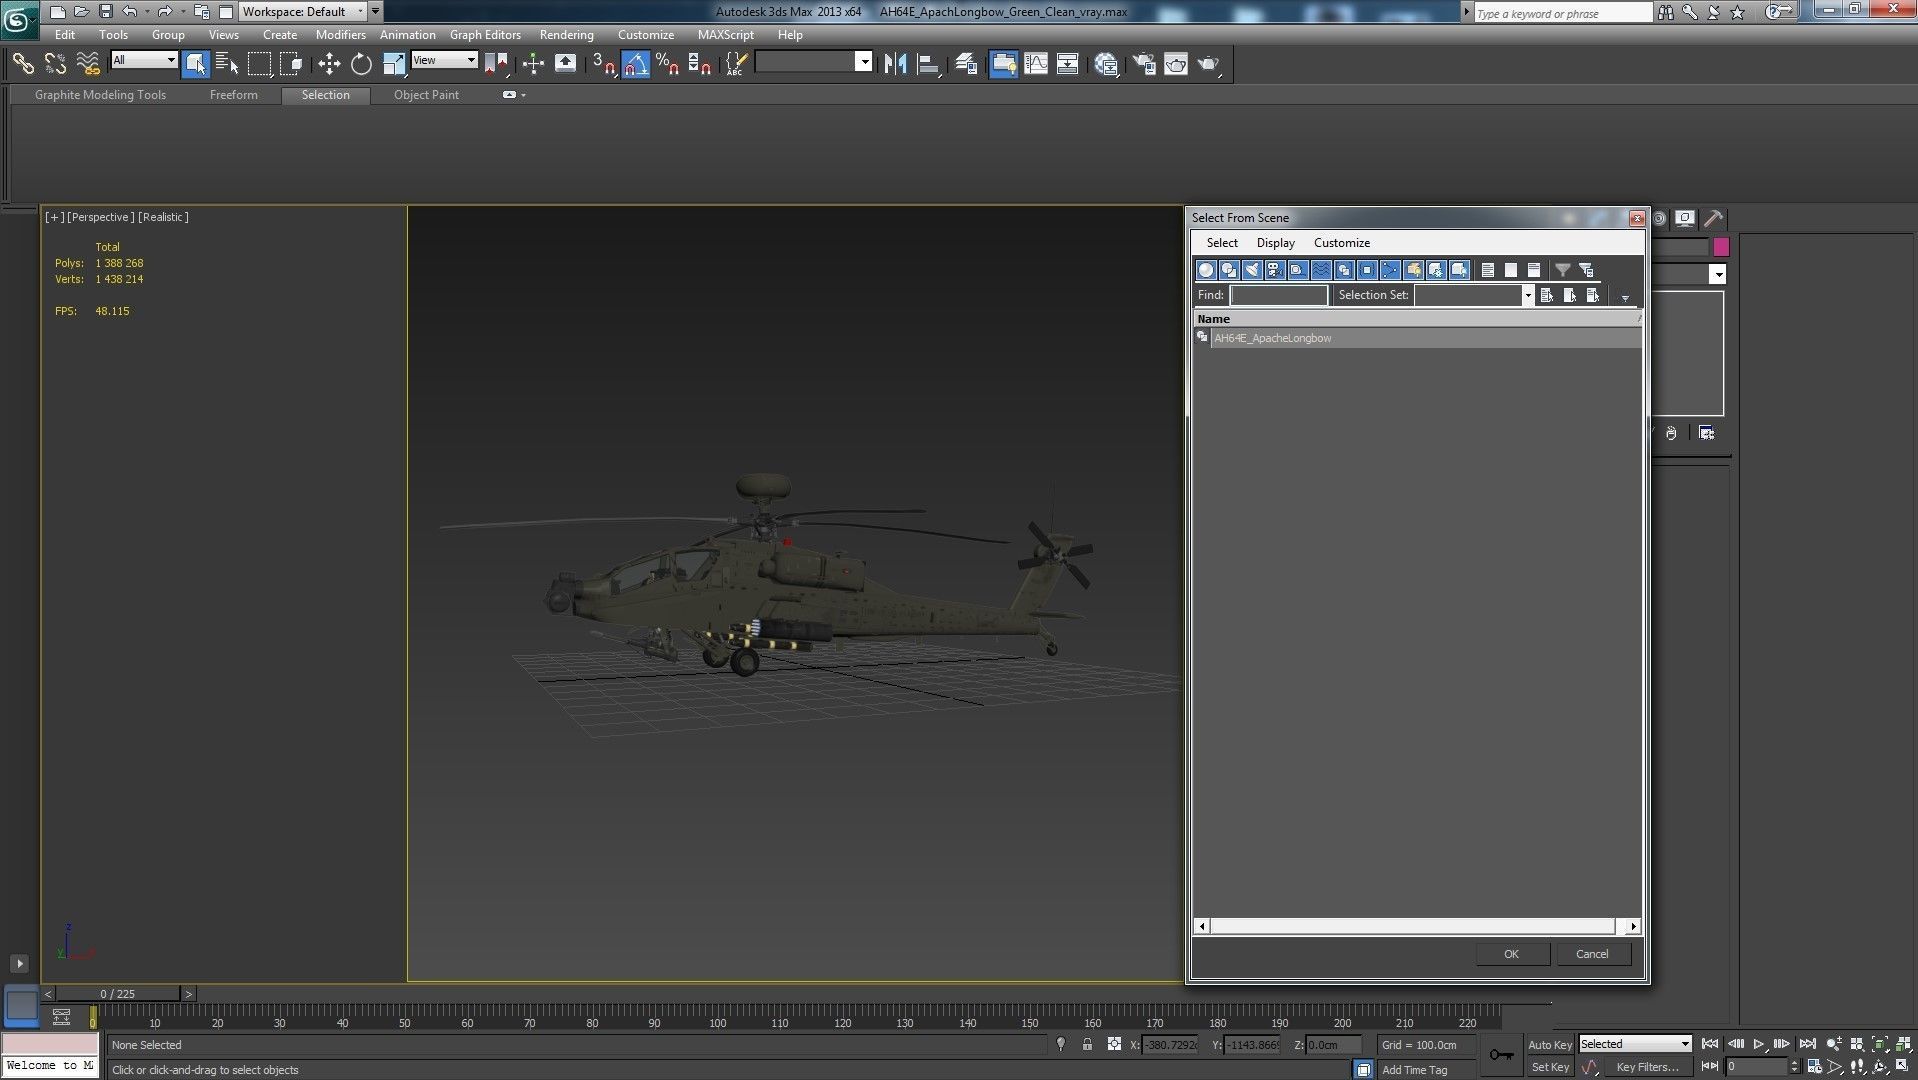Click the Select and Link chain icon
This screenshot has height=1080, width=1918.
[x=22, y=64]
